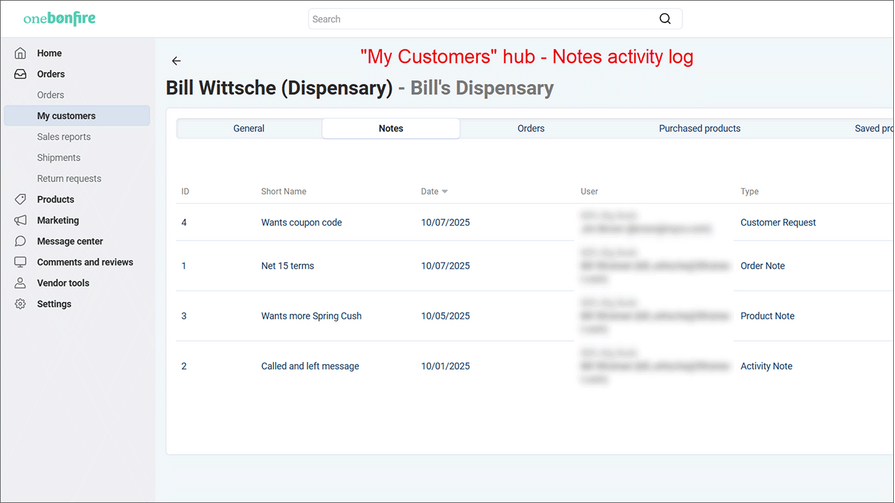Click the back arrow icon
This screenshot has width=895, height=503.
pyautogui.click(x=176, y=61)
